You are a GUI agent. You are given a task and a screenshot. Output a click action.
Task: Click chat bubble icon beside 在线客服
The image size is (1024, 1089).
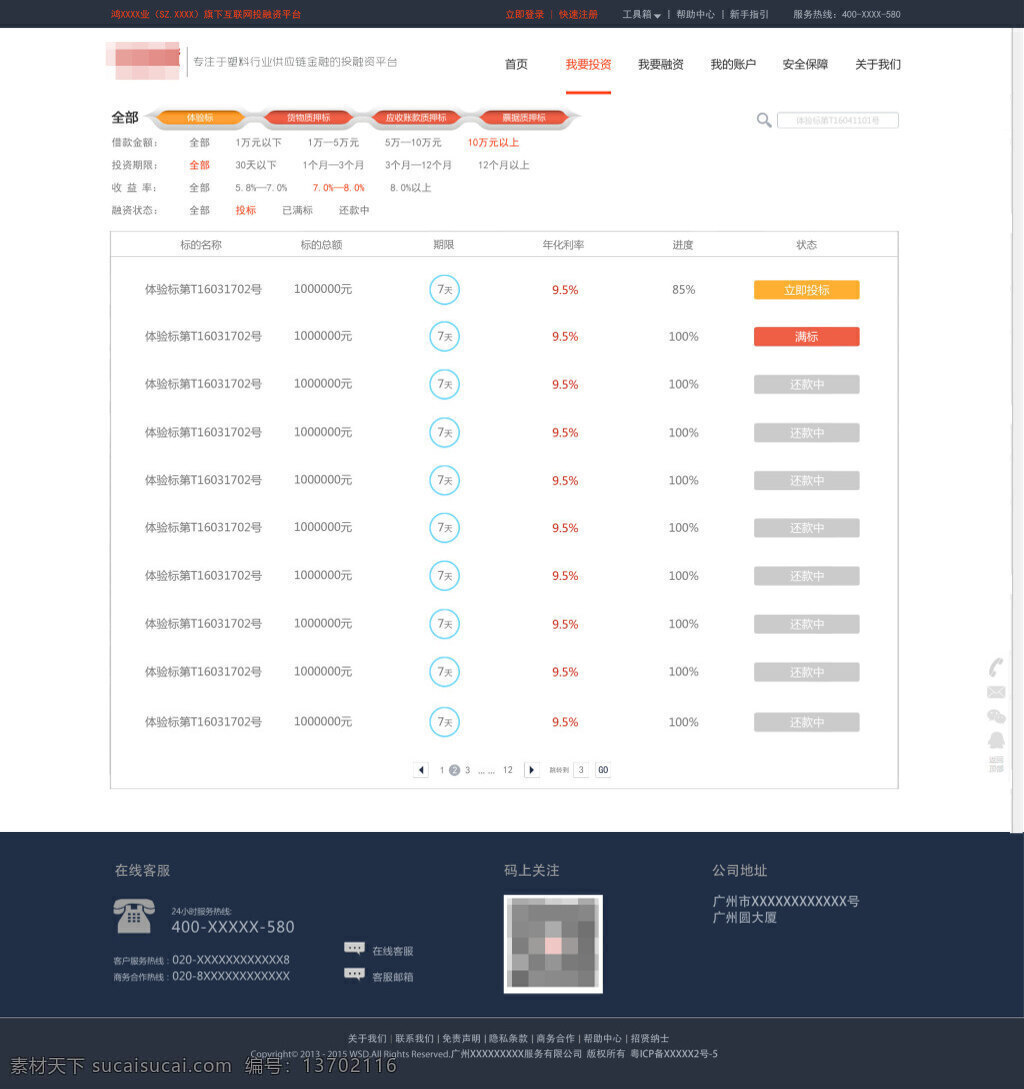coord(354,949)
